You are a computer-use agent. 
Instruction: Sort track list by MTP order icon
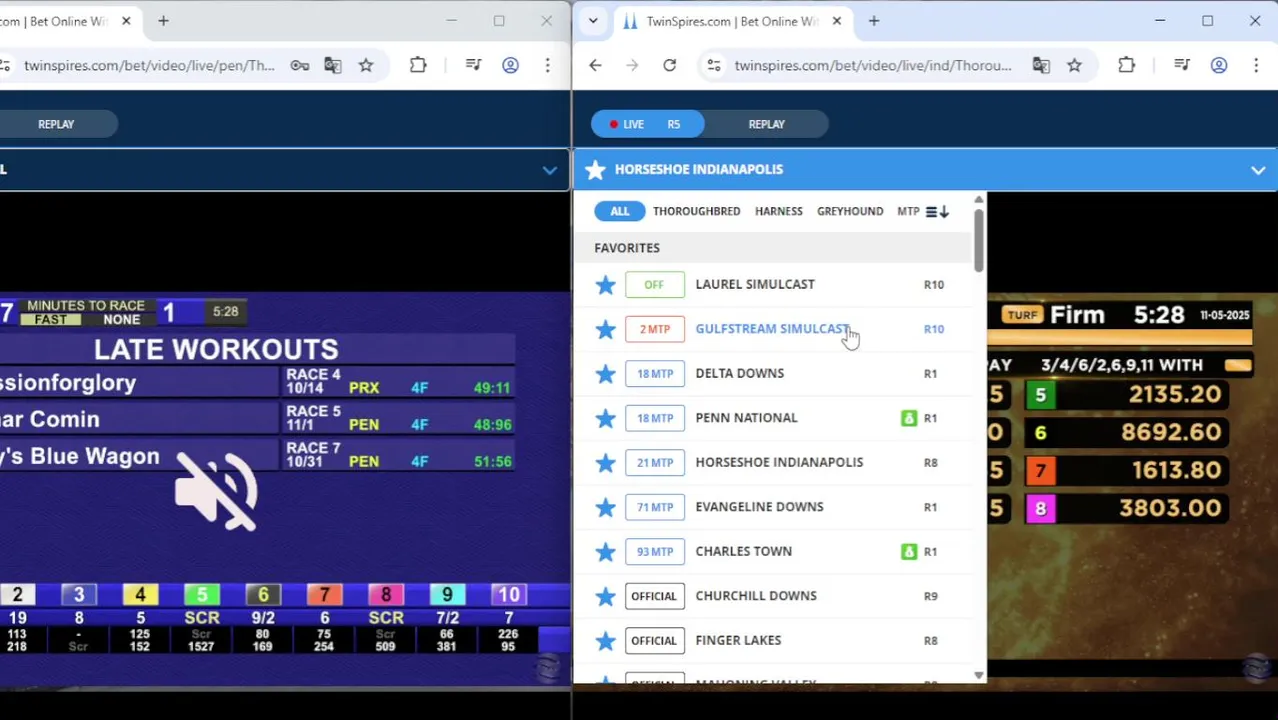pos(937,211)
